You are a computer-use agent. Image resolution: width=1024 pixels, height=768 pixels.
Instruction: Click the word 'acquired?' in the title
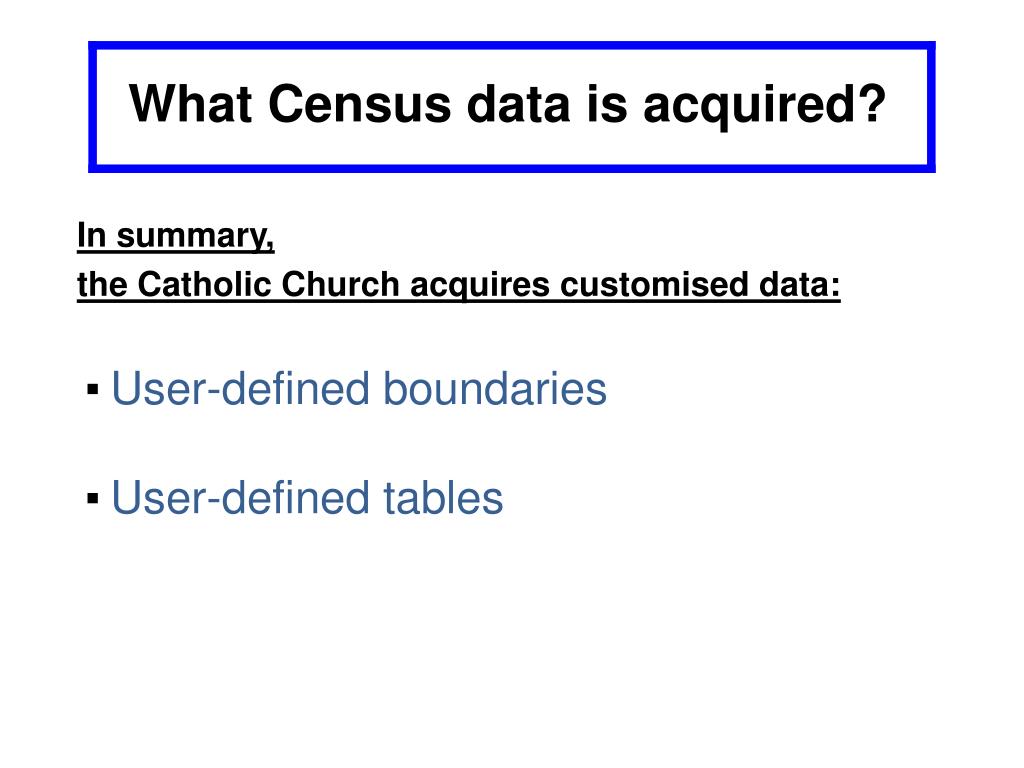pyautogui.click(x=765, y=106)
